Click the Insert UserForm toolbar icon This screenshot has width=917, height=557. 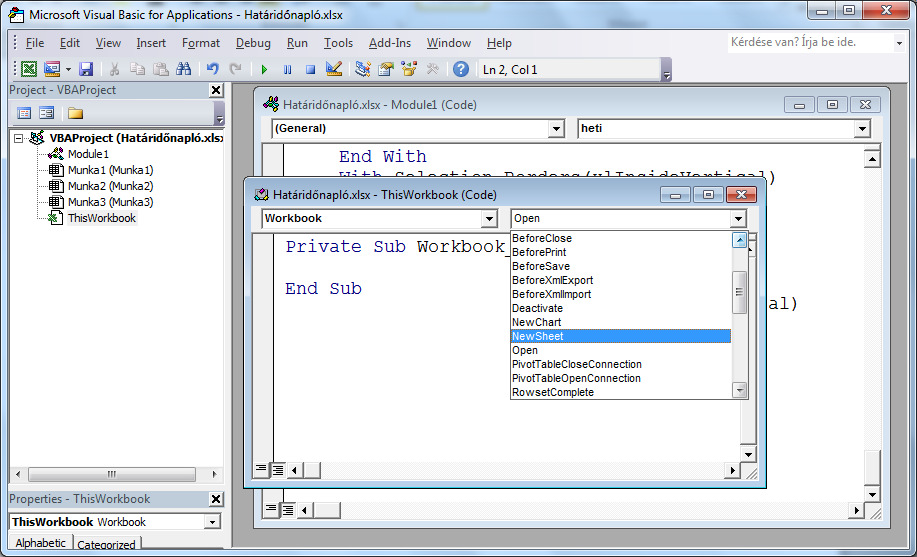[x=53, y=70]
